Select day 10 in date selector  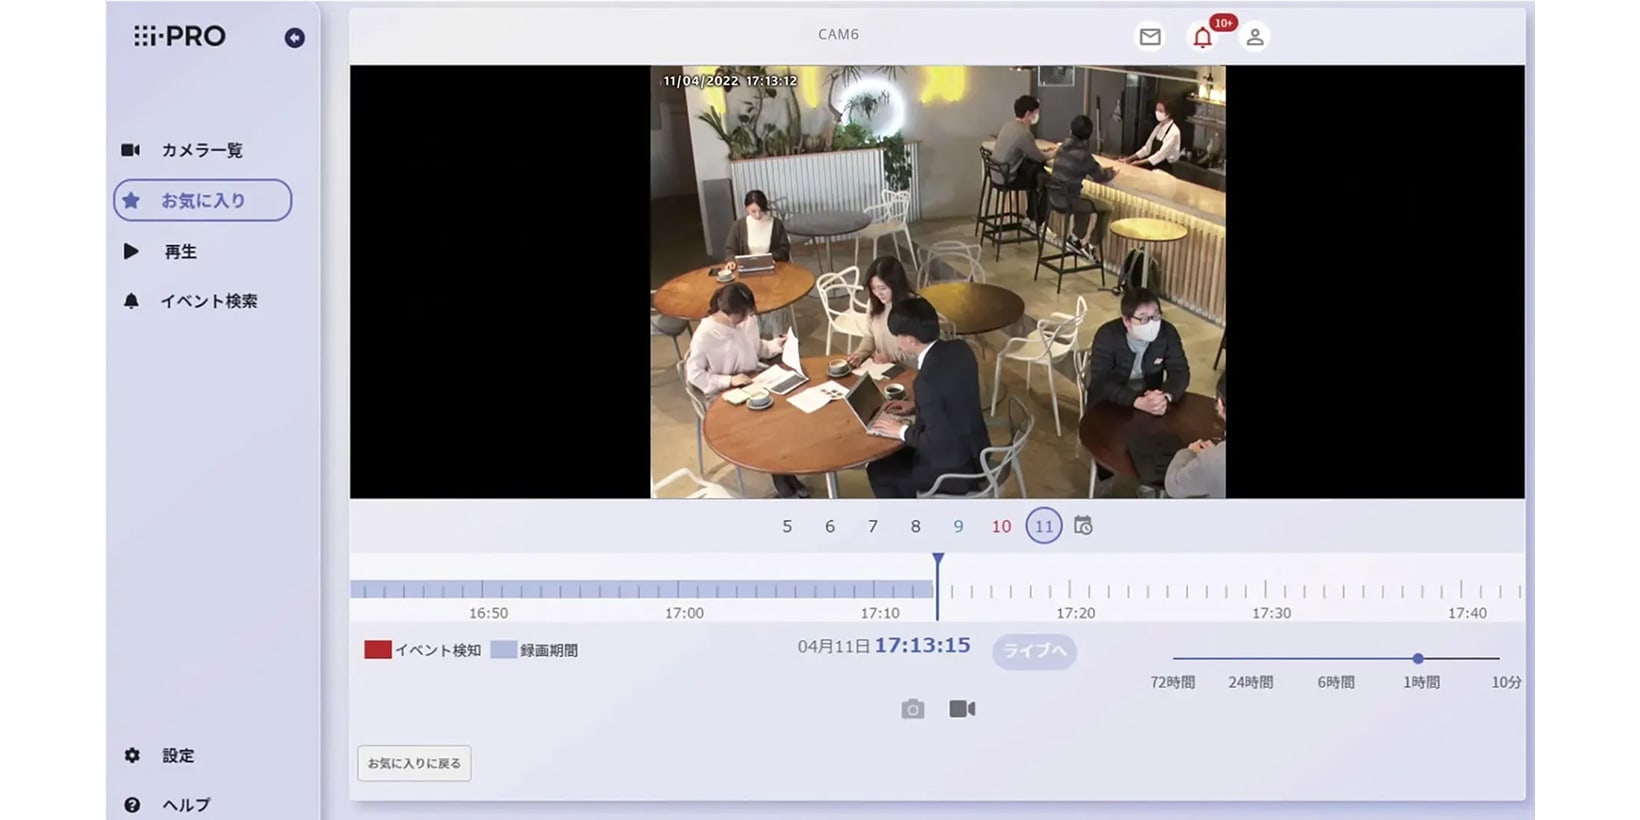1001,526
